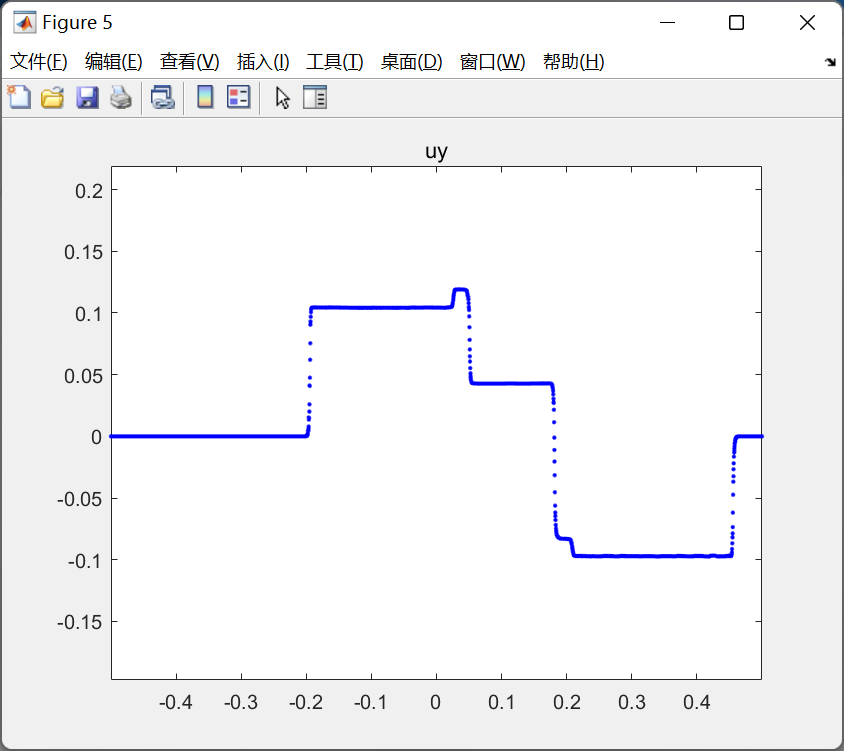Click the x-axis tick label -0.3
The image size is (844, 751).
click(x=241, y=702)
